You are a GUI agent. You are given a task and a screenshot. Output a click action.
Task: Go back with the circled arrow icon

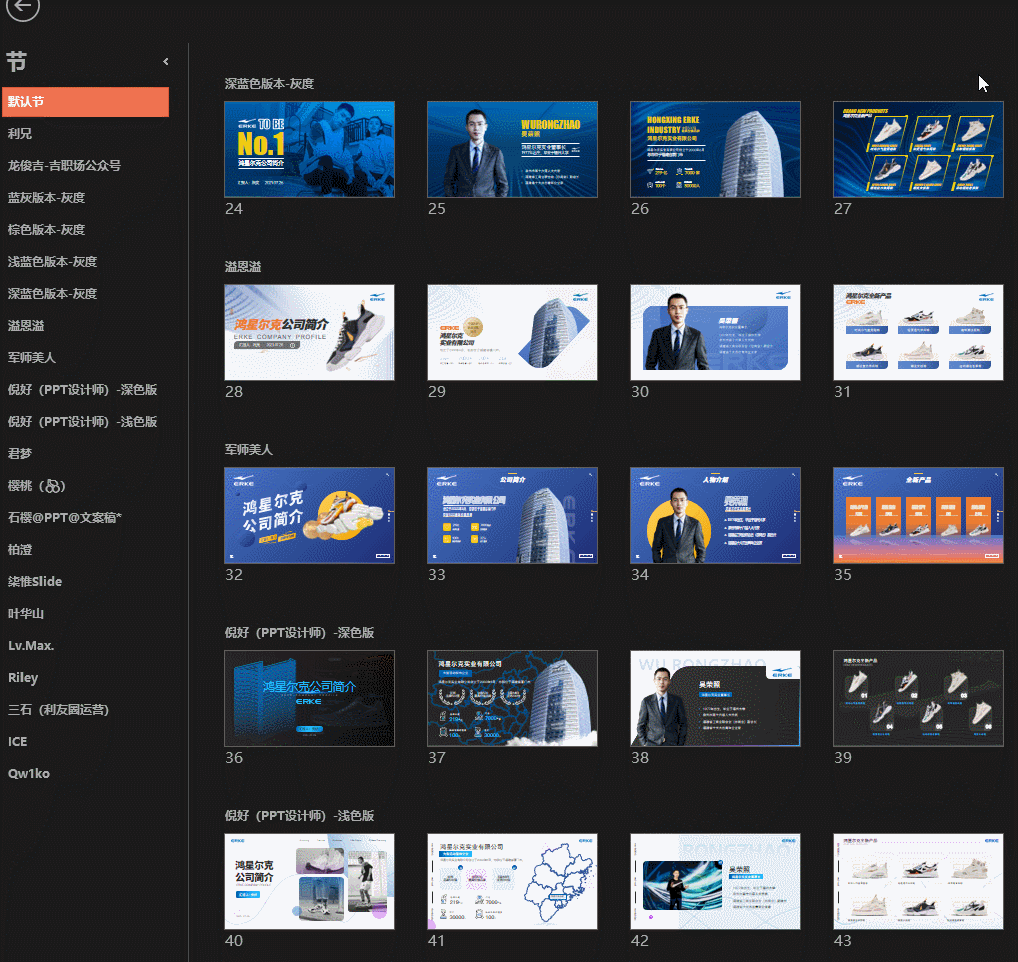pyautogui.click(x=23, y=6)
